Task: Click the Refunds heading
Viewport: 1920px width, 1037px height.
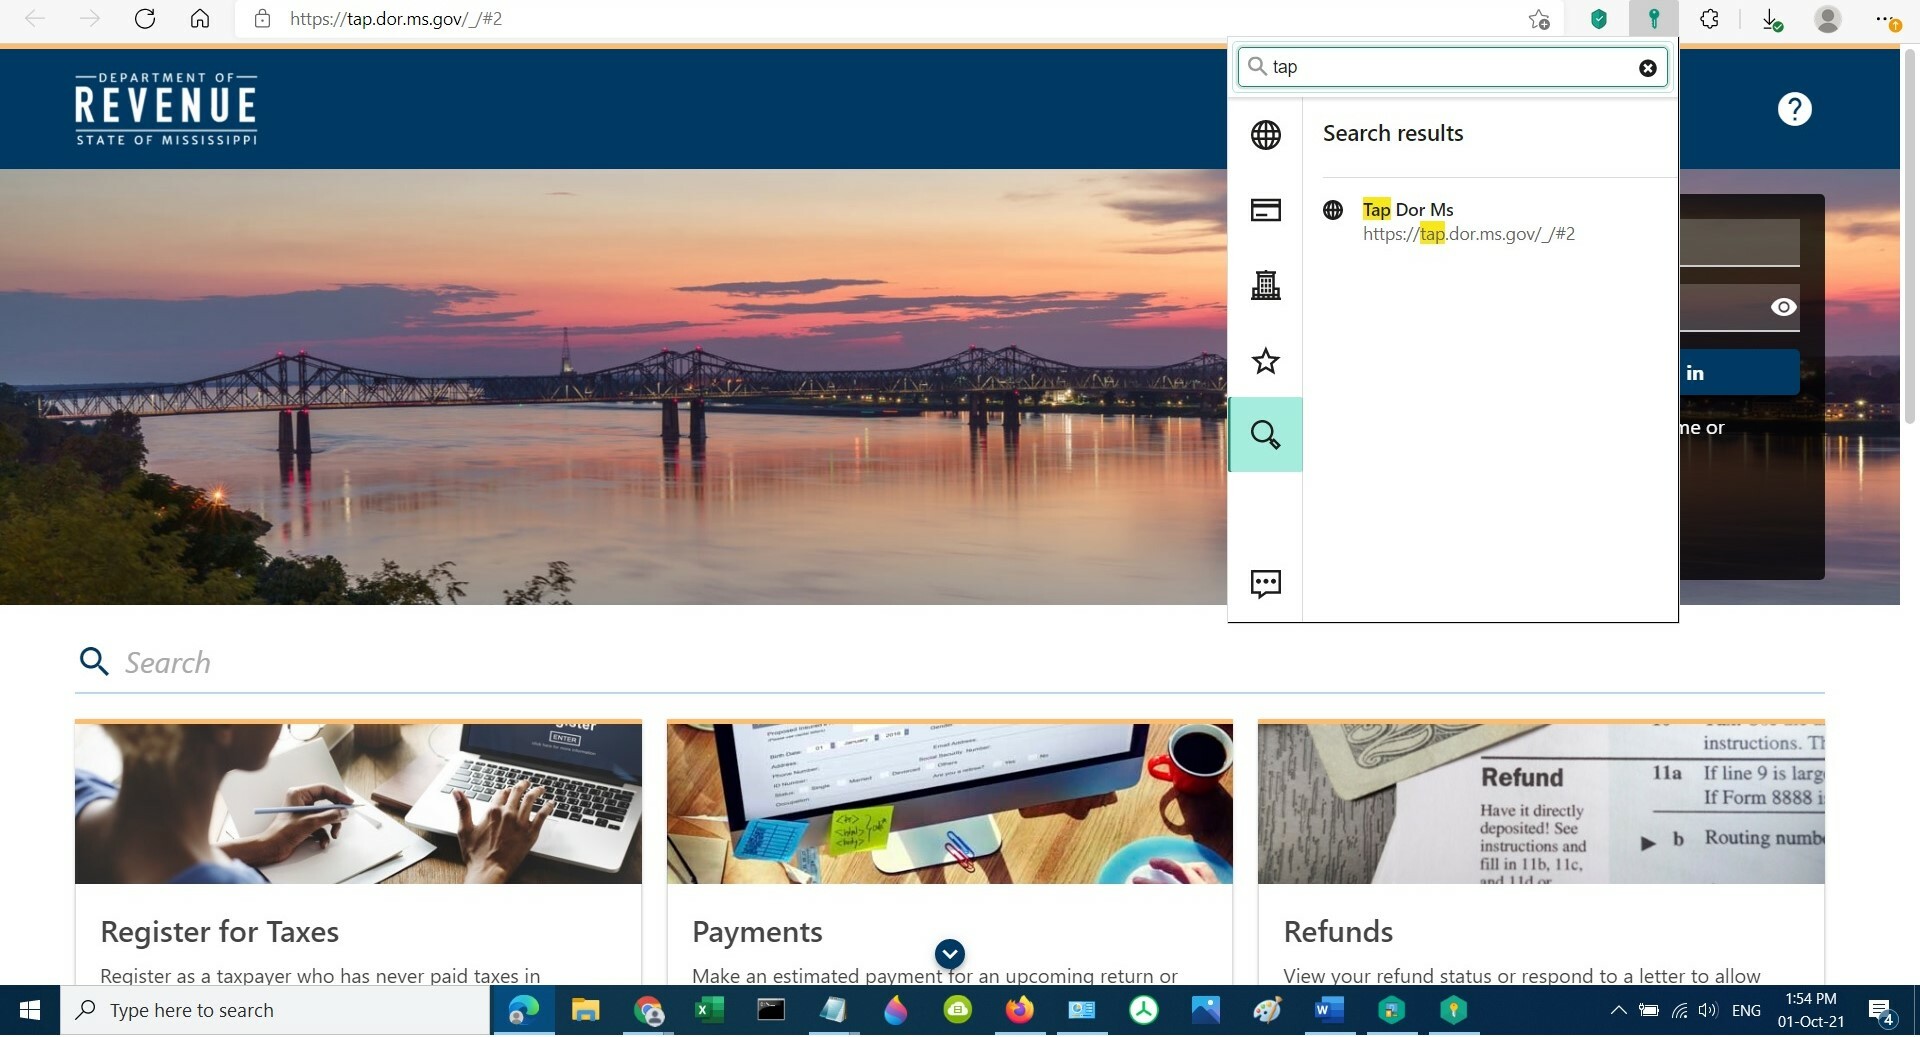Action: (1338, 932)
